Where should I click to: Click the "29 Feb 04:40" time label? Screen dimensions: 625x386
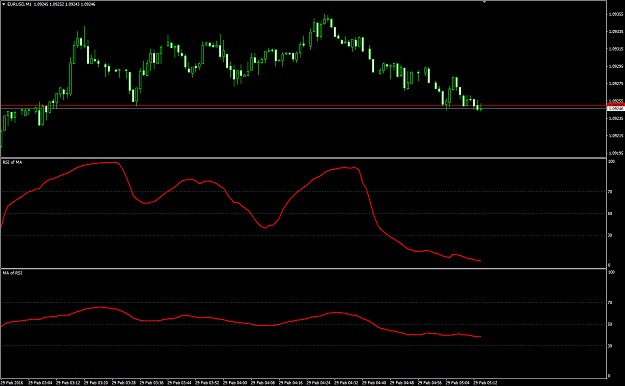374,383
